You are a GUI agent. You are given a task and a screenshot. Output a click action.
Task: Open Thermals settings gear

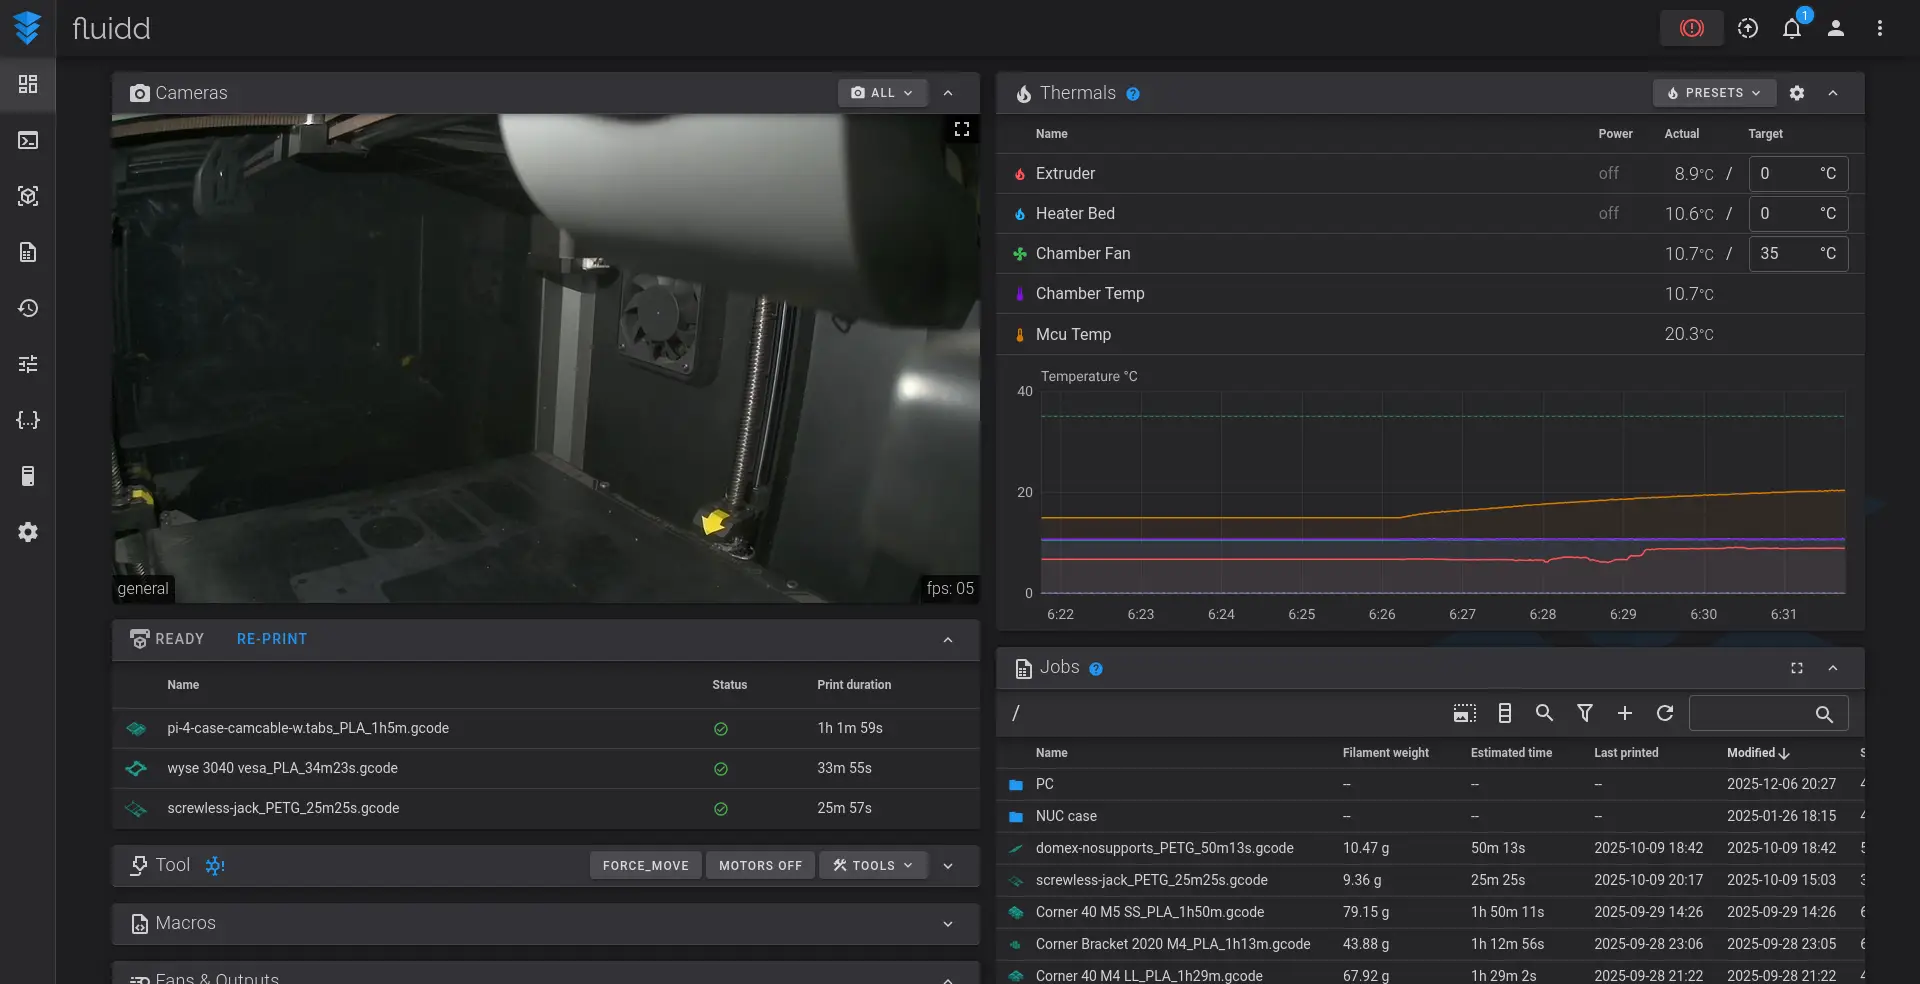(1797, 93)
